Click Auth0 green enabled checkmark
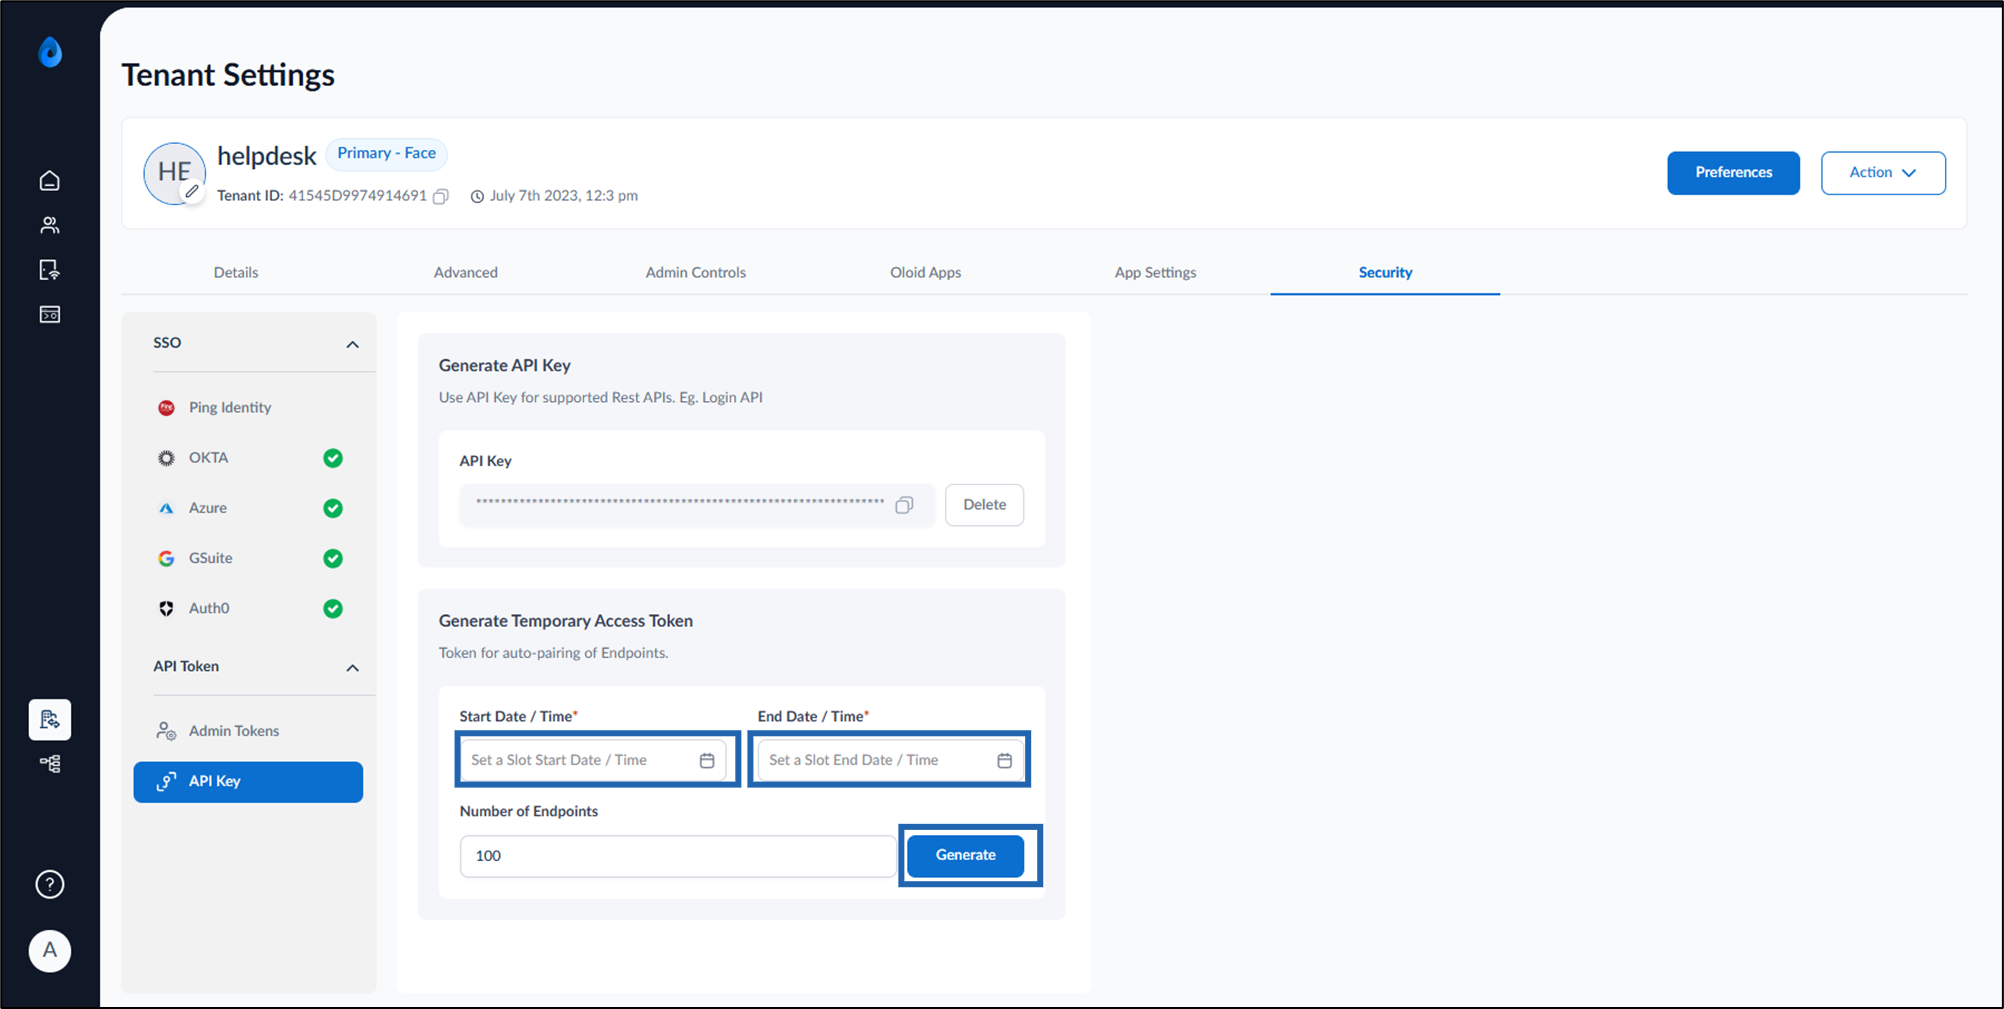The height and width of the screenshot is (1009, 2004). click(x=333, y=608)
